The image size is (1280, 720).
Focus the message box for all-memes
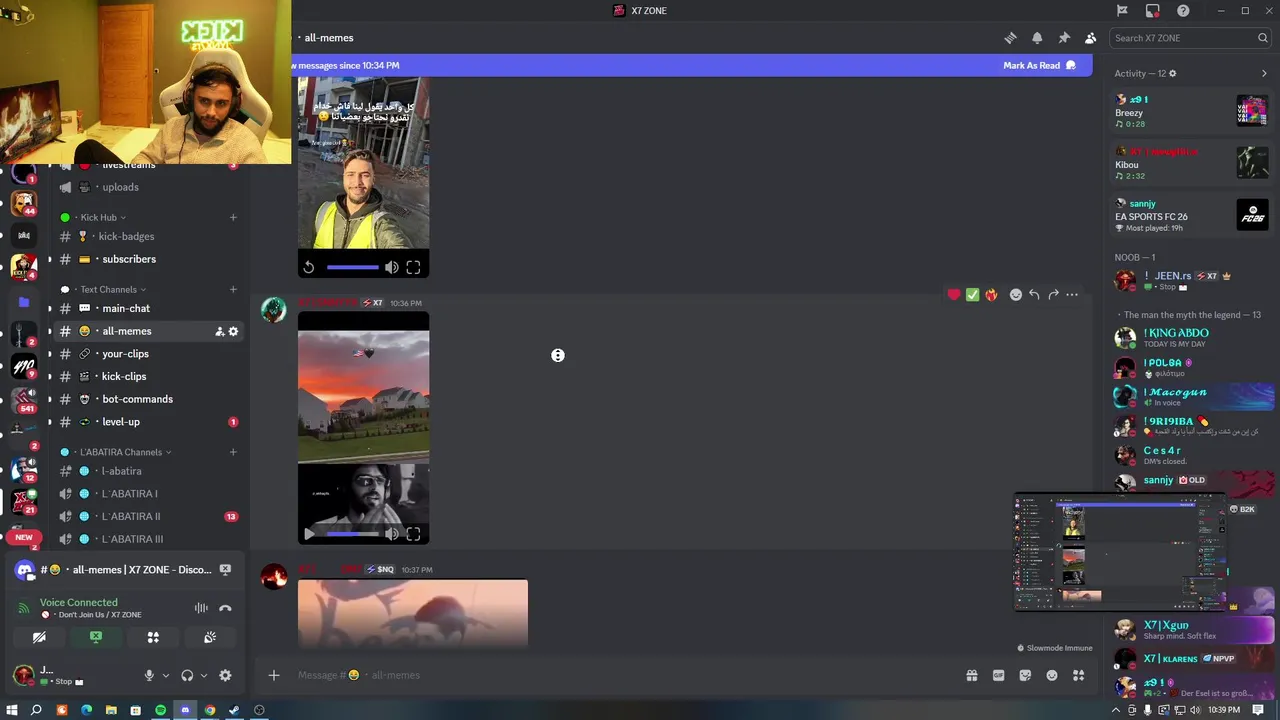625,675
